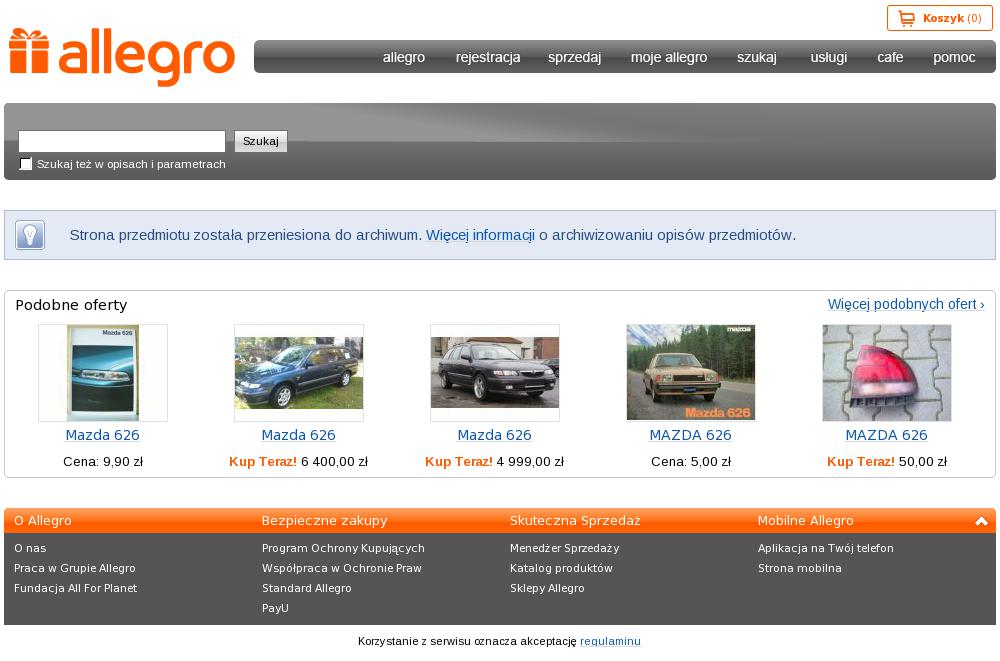Enable search in descriptions and parameters
Image resolution: width=1000 pixels, height=661 pixels.
[x=26, y=164]
